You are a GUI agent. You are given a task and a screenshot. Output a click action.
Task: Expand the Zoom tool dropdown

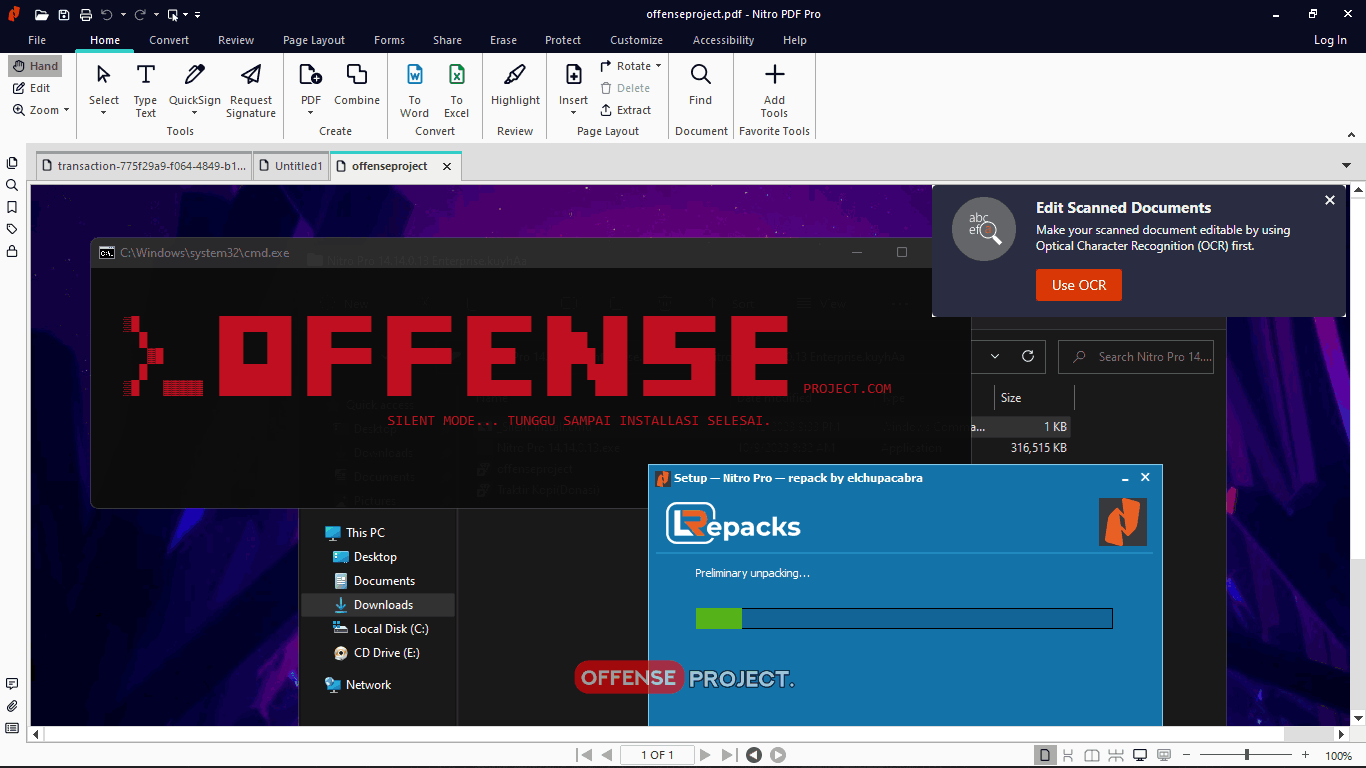click(x=66, y=110)
